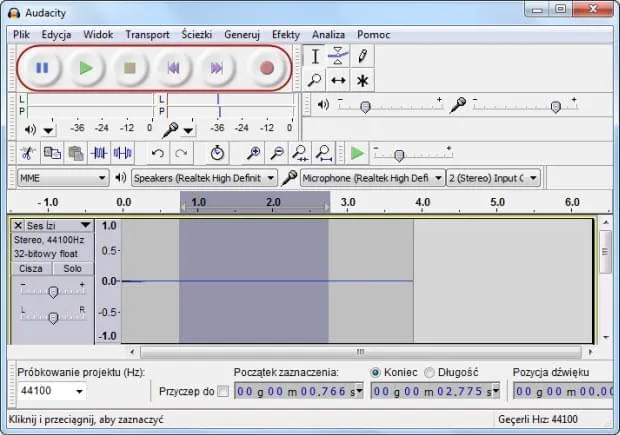Click the play-at-speed slider handle
The image size is (620, 435).
tap(399, 155)
